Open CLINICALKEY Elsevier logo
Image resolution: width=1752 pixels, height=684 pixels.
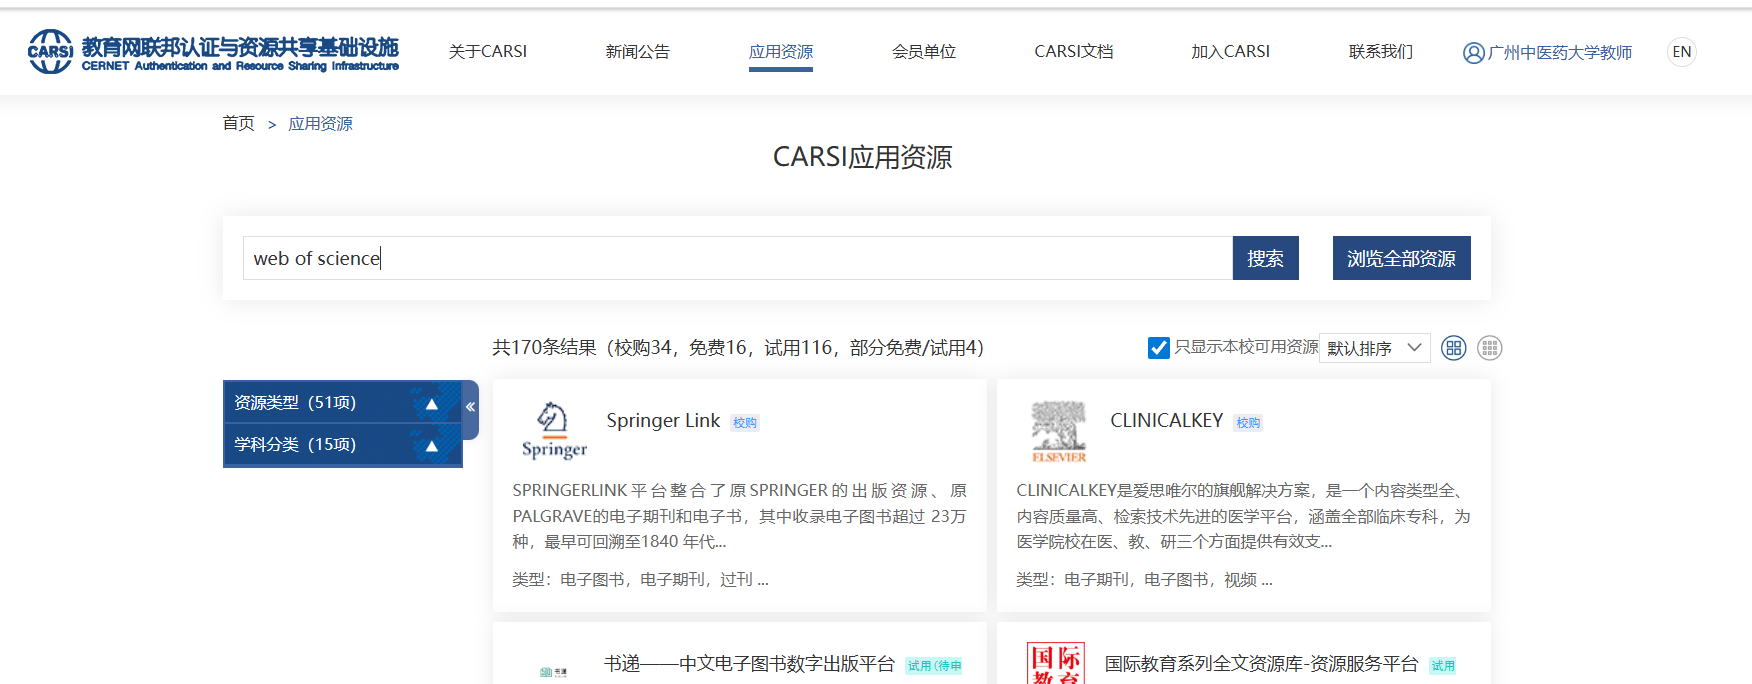click(1058, 431)
